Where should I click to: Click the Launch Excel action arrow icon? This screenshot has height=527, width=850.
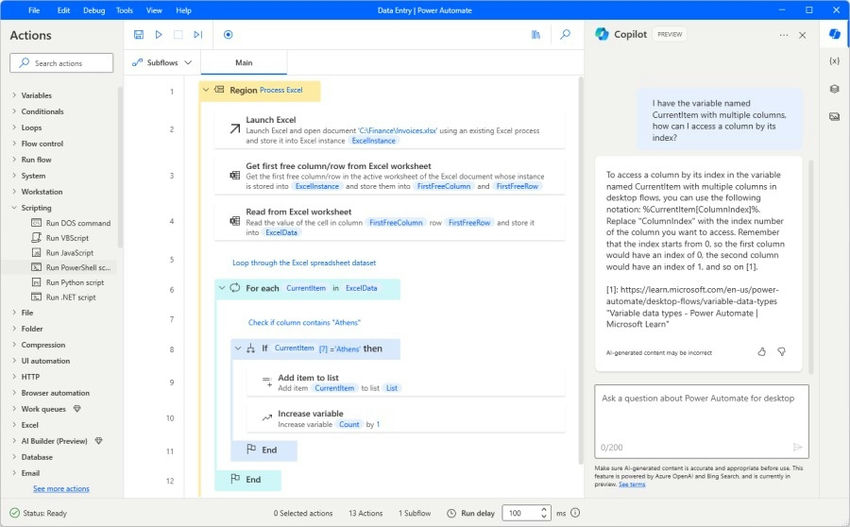point(235,128)
